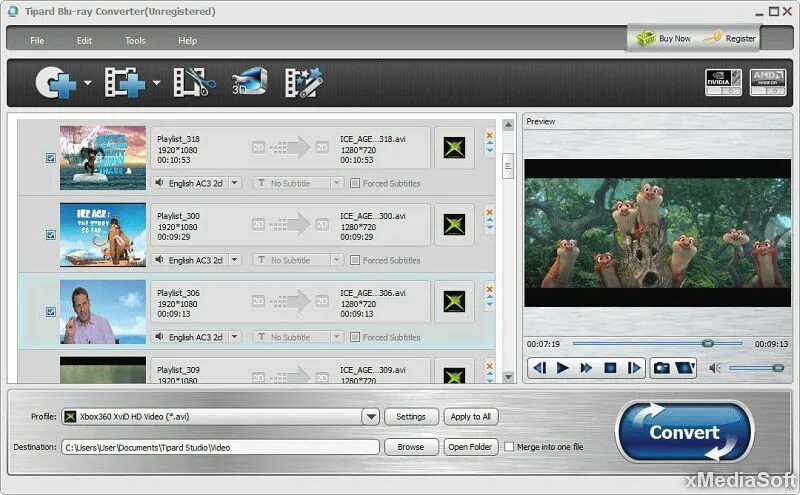Screen dimensions: 800x495
Task: Uncheck the Playlist_306 checkbox
Action: tap(51, 311)
